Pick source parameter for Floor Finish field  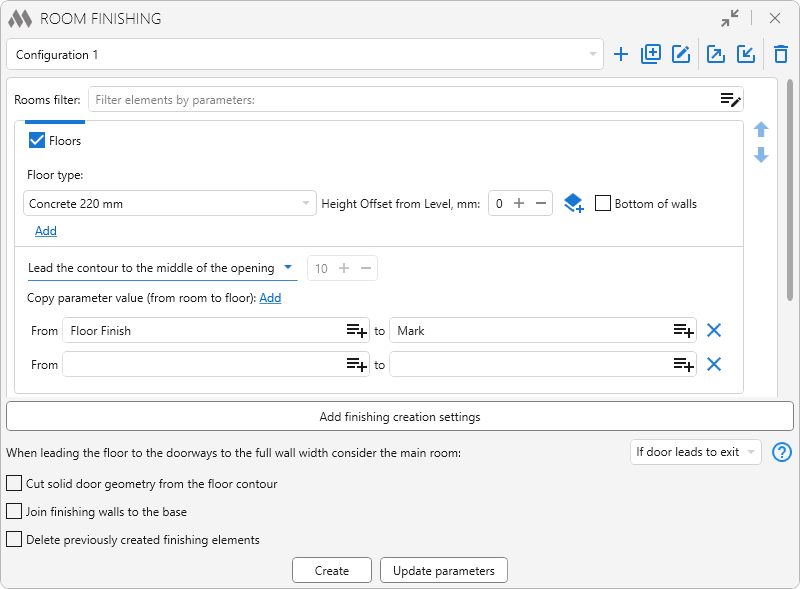click(x=357, y=331)
